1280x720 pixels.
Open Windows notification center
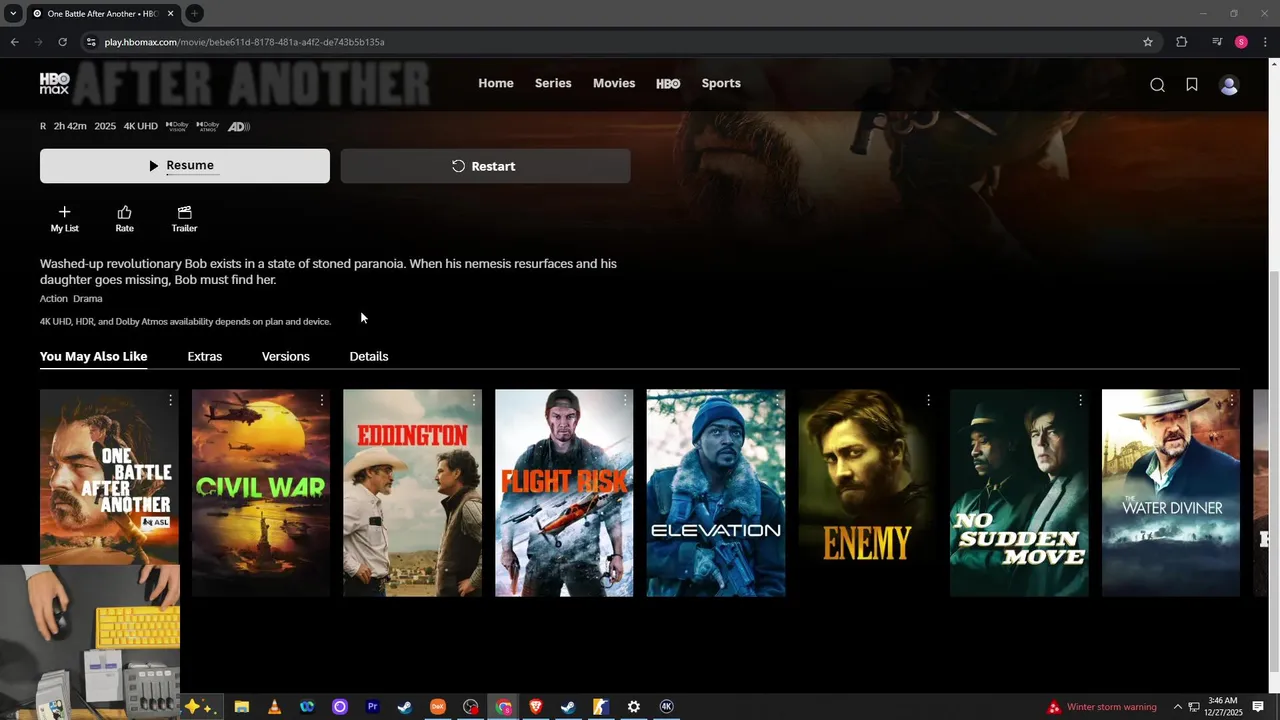(1258, 707)
